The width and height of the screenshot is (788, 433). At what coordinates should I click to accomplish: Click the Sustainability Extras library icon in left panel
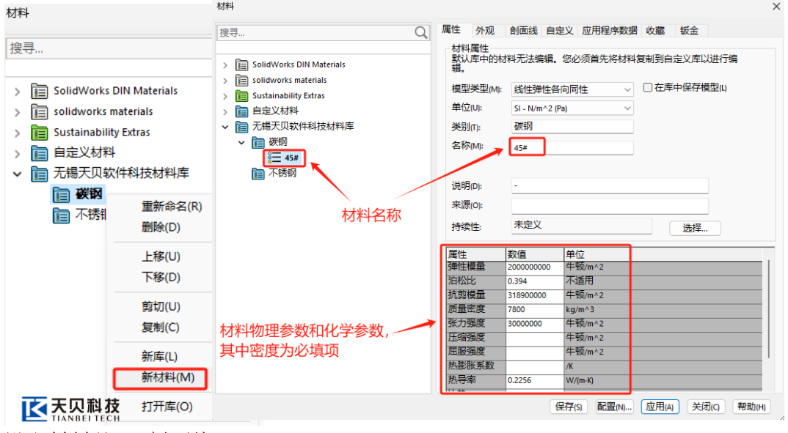pyautogui.click(x=39, y=132)
